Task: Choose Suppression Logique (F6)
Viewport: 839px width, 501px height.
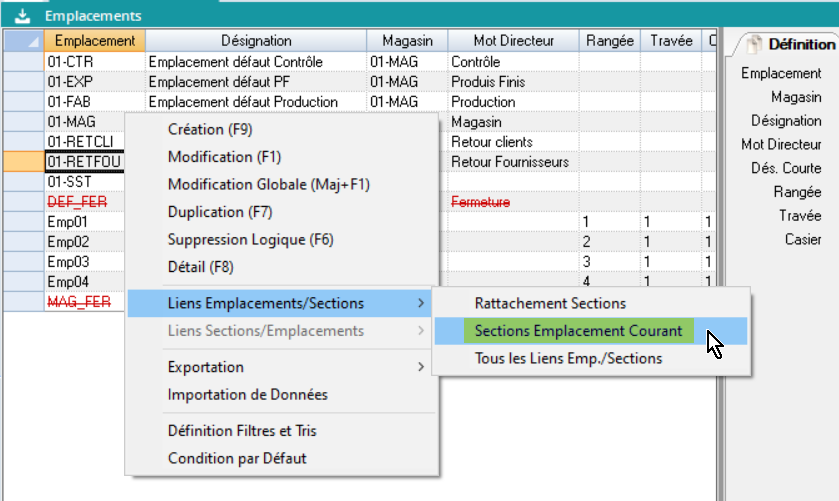Action: click(250, 240)
